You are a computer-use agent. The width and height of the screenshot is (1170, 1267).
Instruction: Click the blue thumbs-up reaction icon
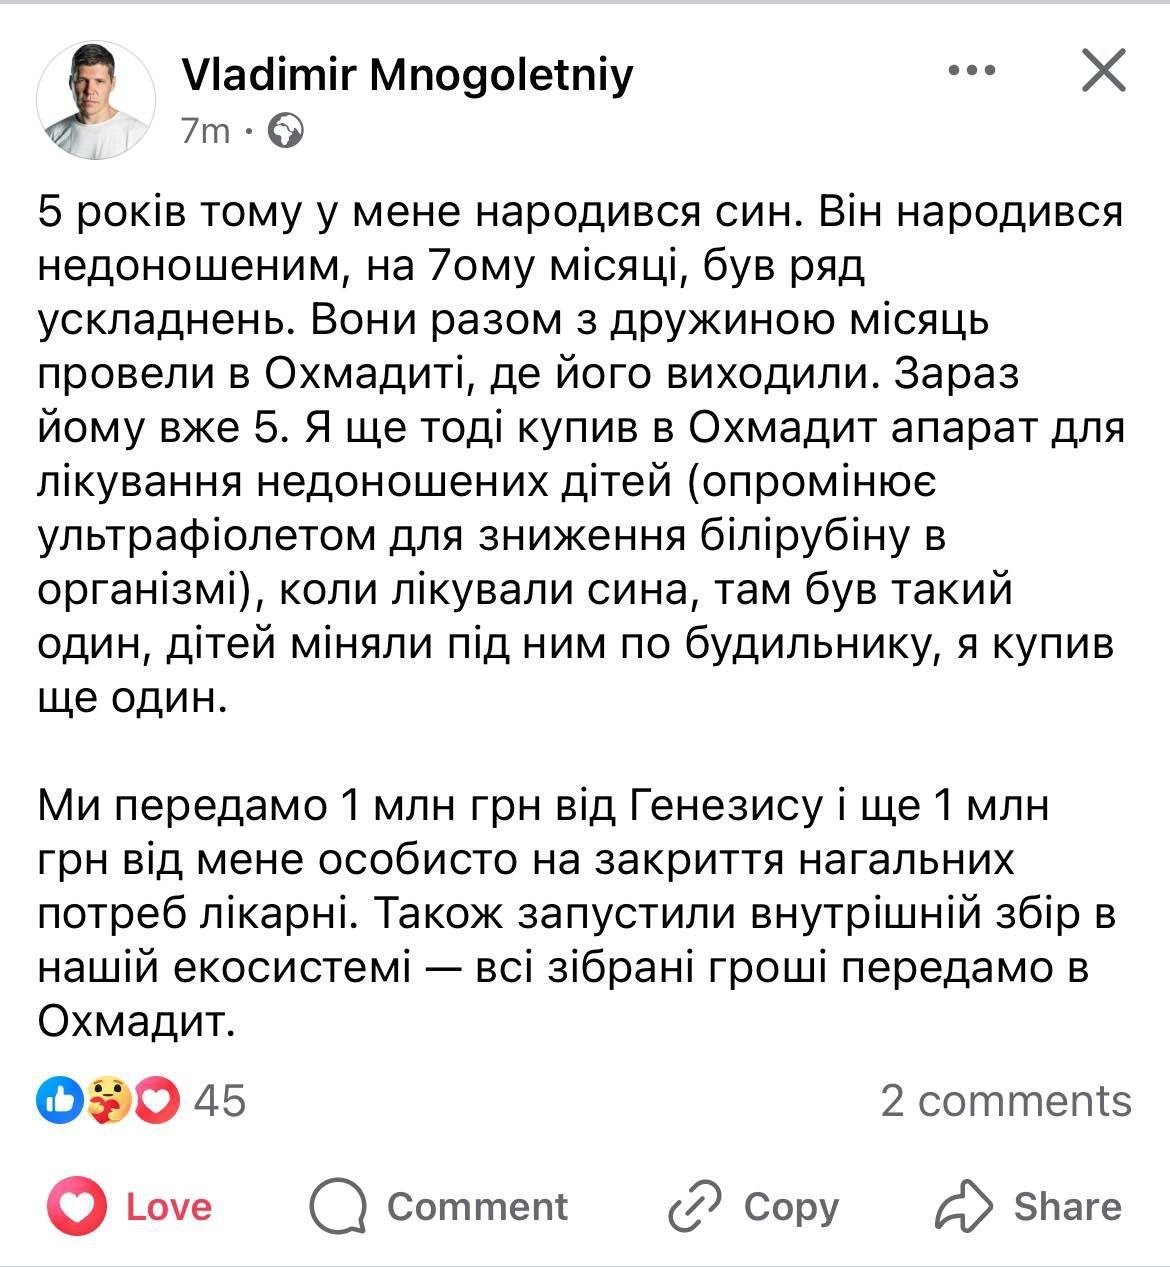tap(58, 1101)
